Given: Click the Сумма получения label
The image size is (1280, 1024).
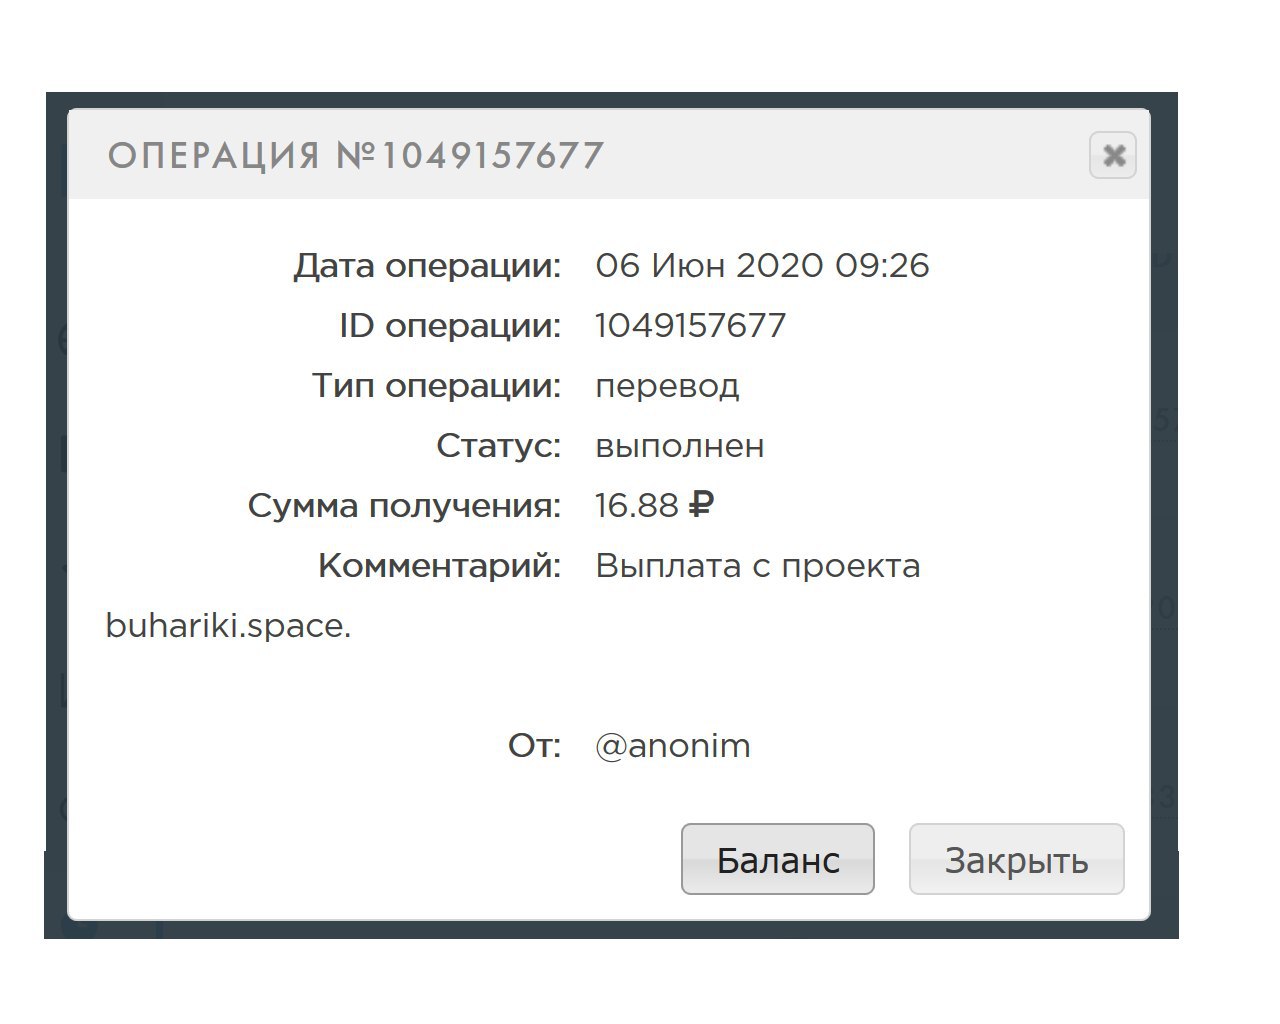Looking at the screenshot, I should point(404,507).
